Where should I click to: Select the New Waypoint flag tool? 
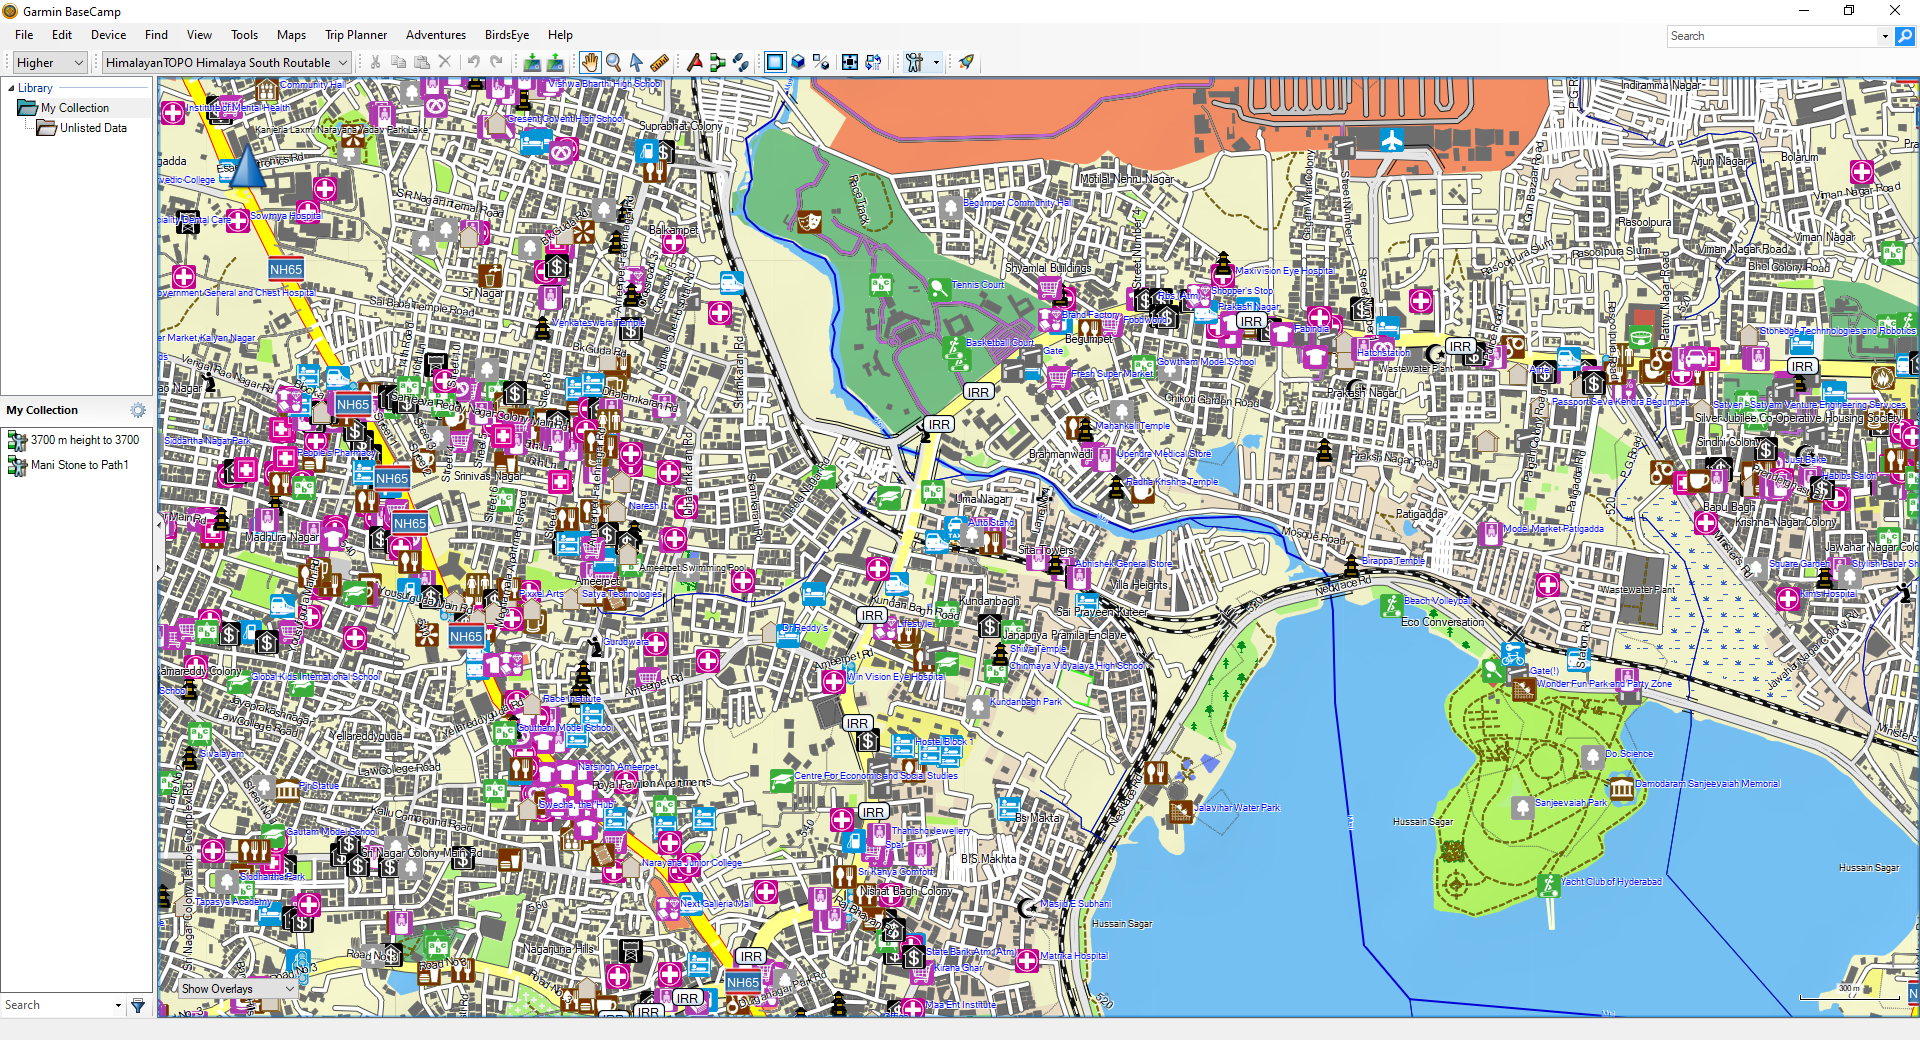click(x=695, y=62)
